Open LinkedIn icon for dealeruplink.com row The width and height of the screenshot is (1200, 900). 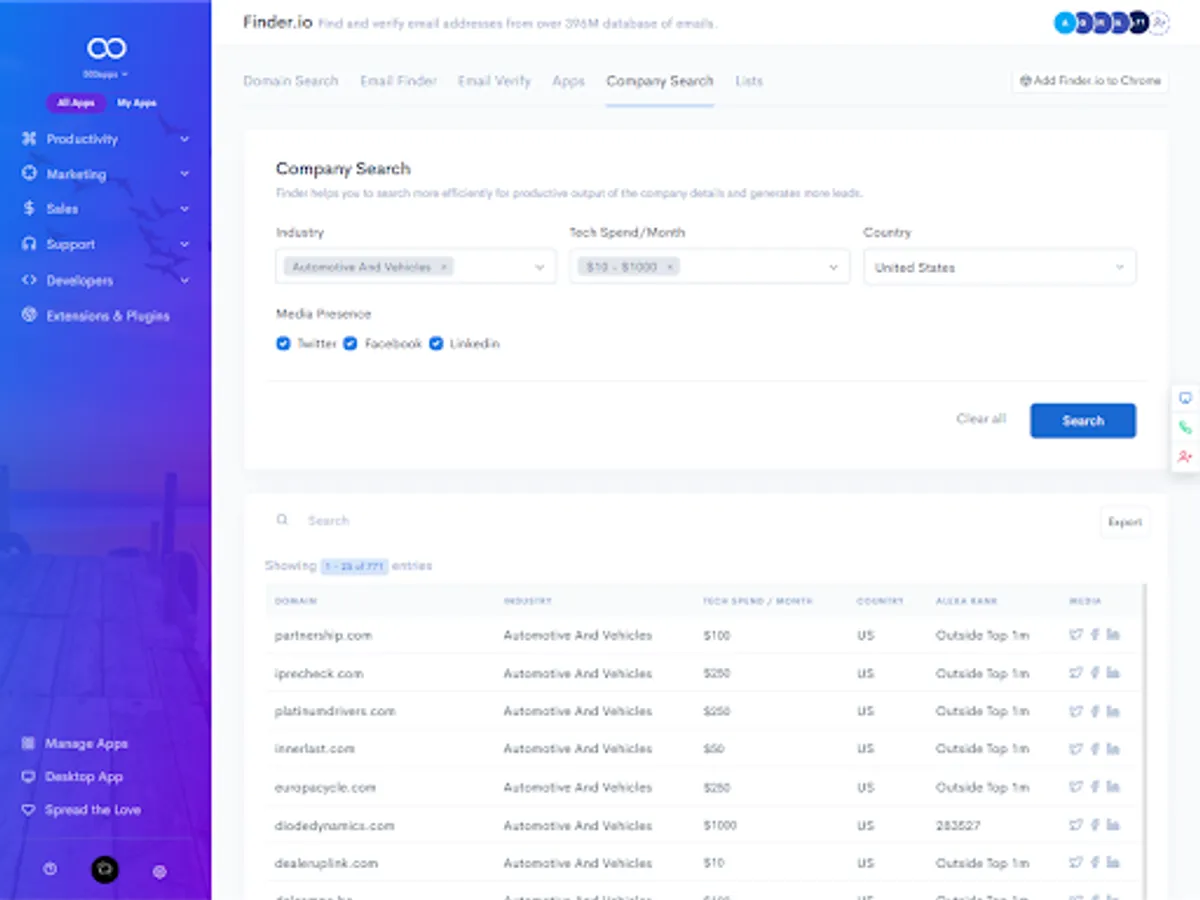pyautogui.click(x=1113, y=863)
